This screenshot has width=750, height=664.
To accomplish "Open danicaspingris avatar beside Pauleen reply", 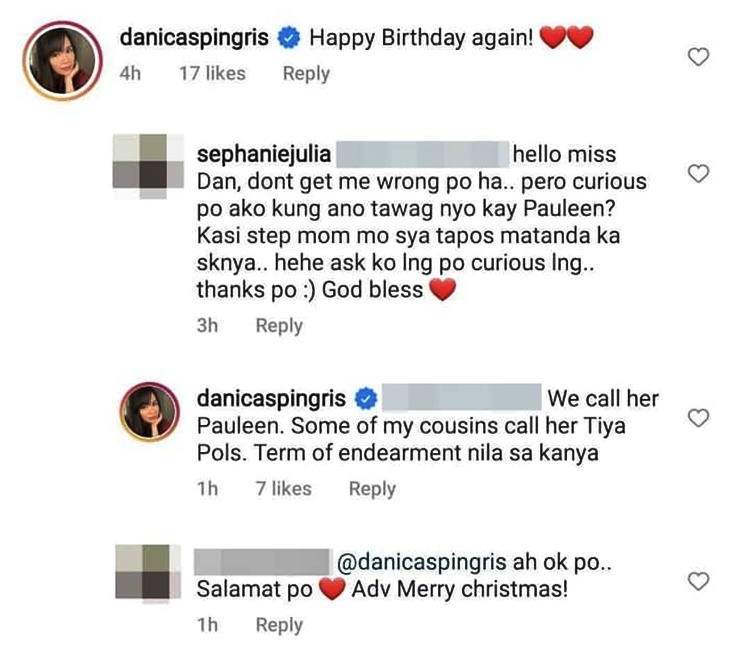I will (150, 412).
